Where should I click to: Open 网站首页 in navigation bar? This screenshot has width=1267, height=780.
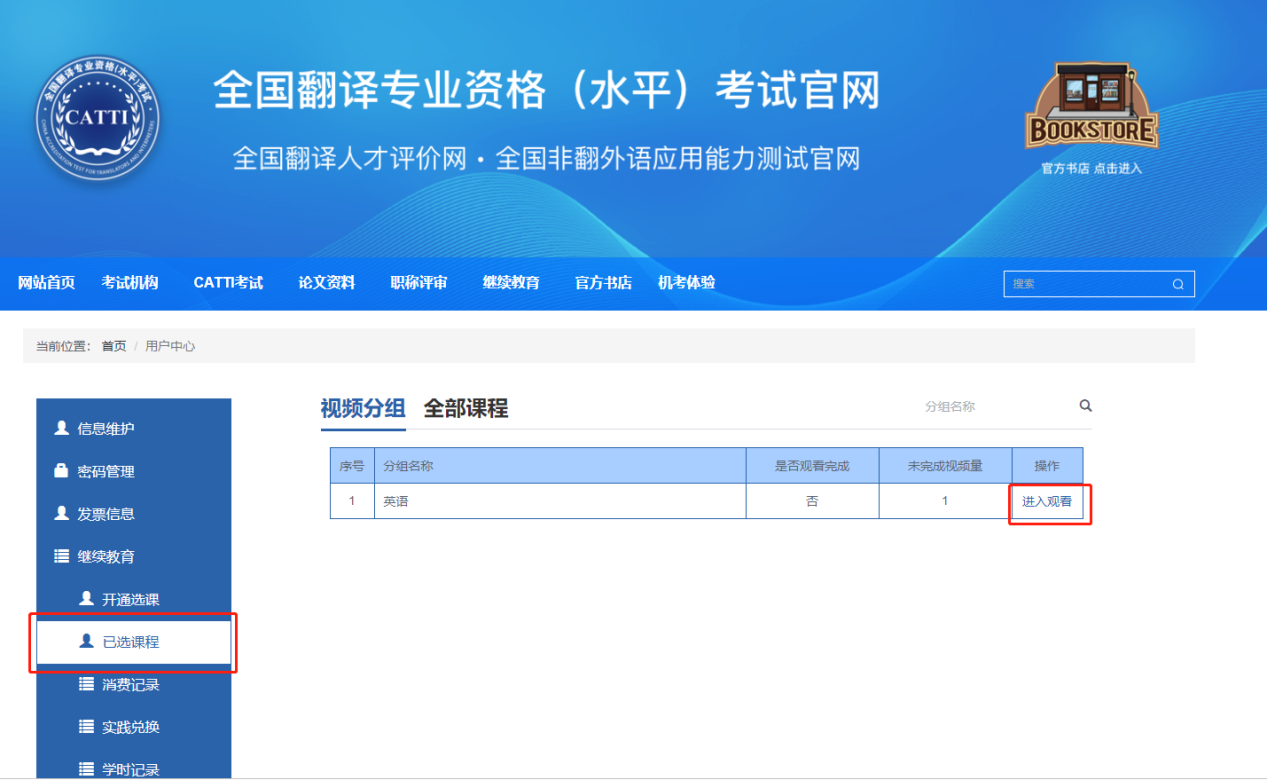click(46, 283)
